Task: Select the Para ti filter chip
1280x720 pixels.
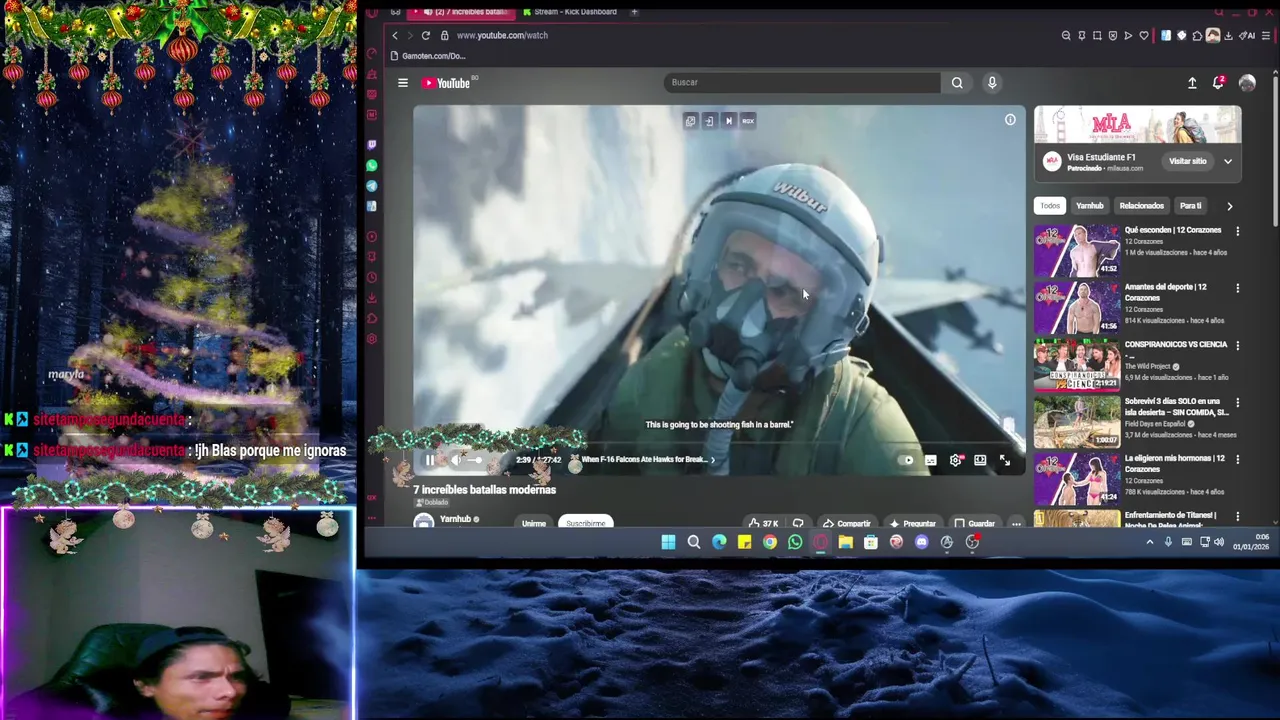Action: (1190, 206)
